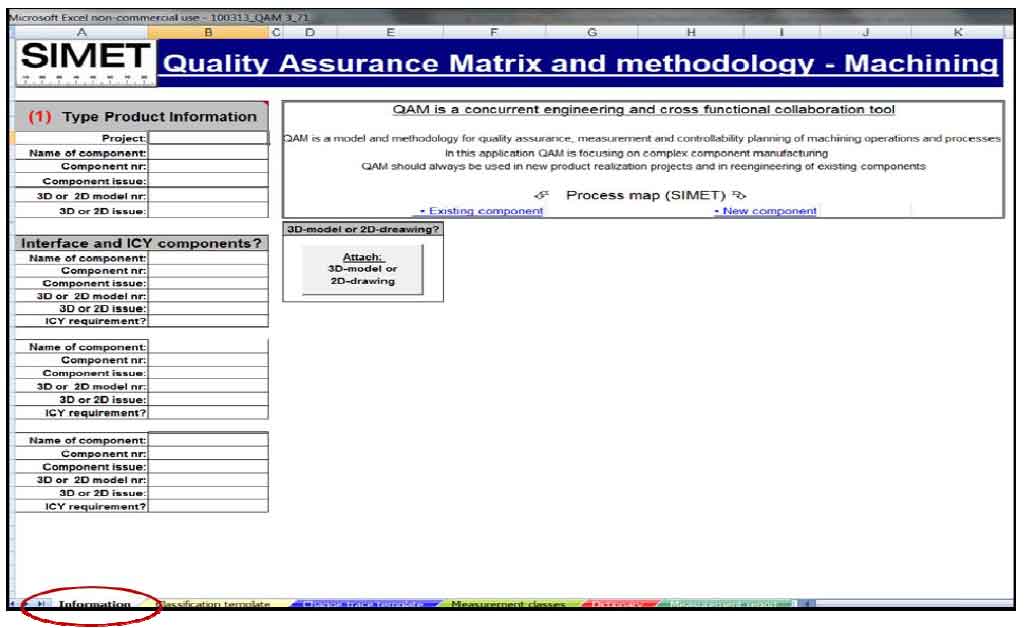Select column C header
1025x628 pixels.
[x=276, y=32]
